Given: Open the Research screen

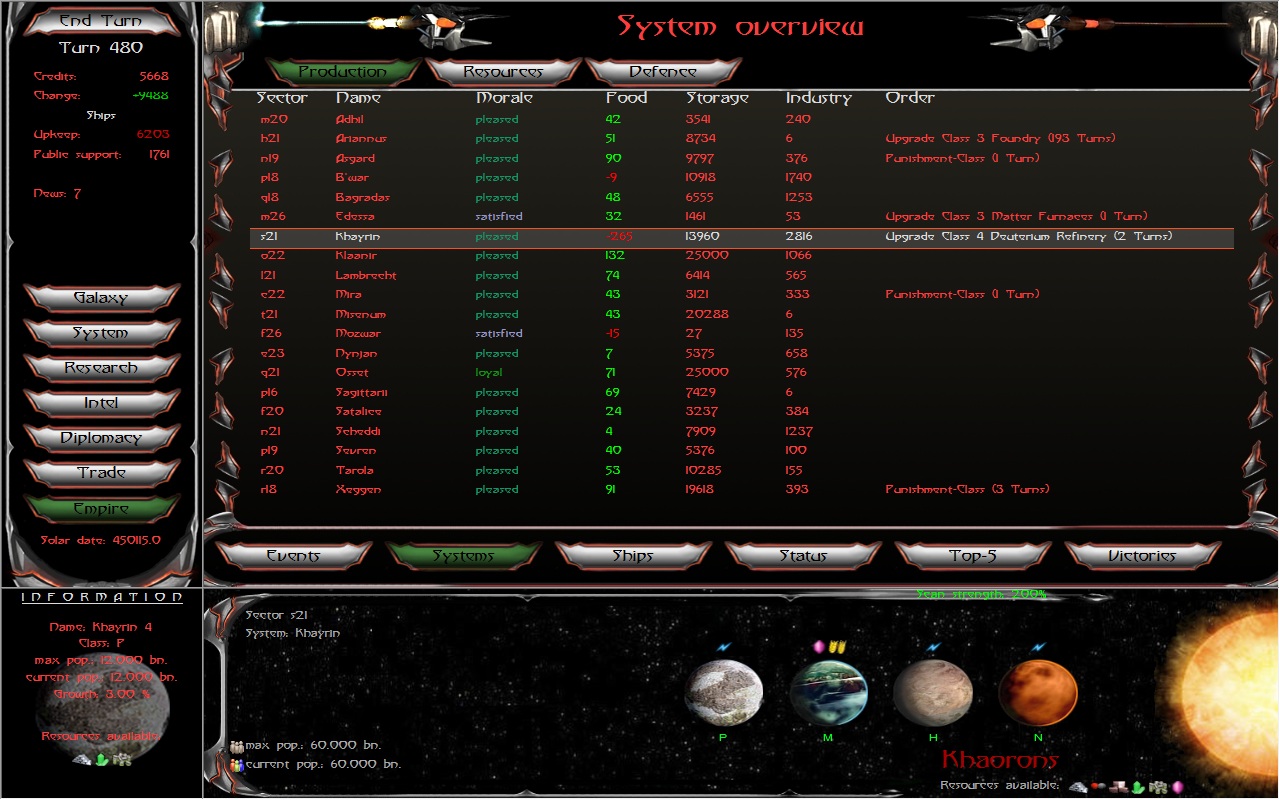Looking at the screenshot, I should click(x=101, y=368).
